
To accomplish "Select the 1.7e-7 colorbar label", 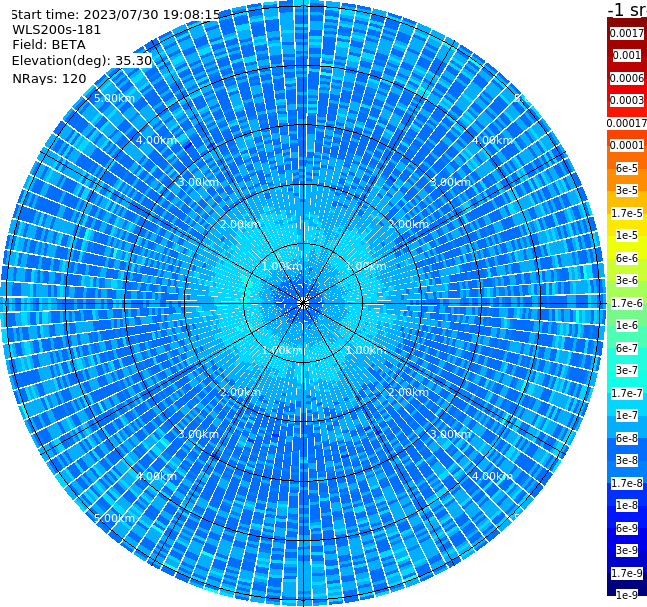I will [x=627, y=393].
